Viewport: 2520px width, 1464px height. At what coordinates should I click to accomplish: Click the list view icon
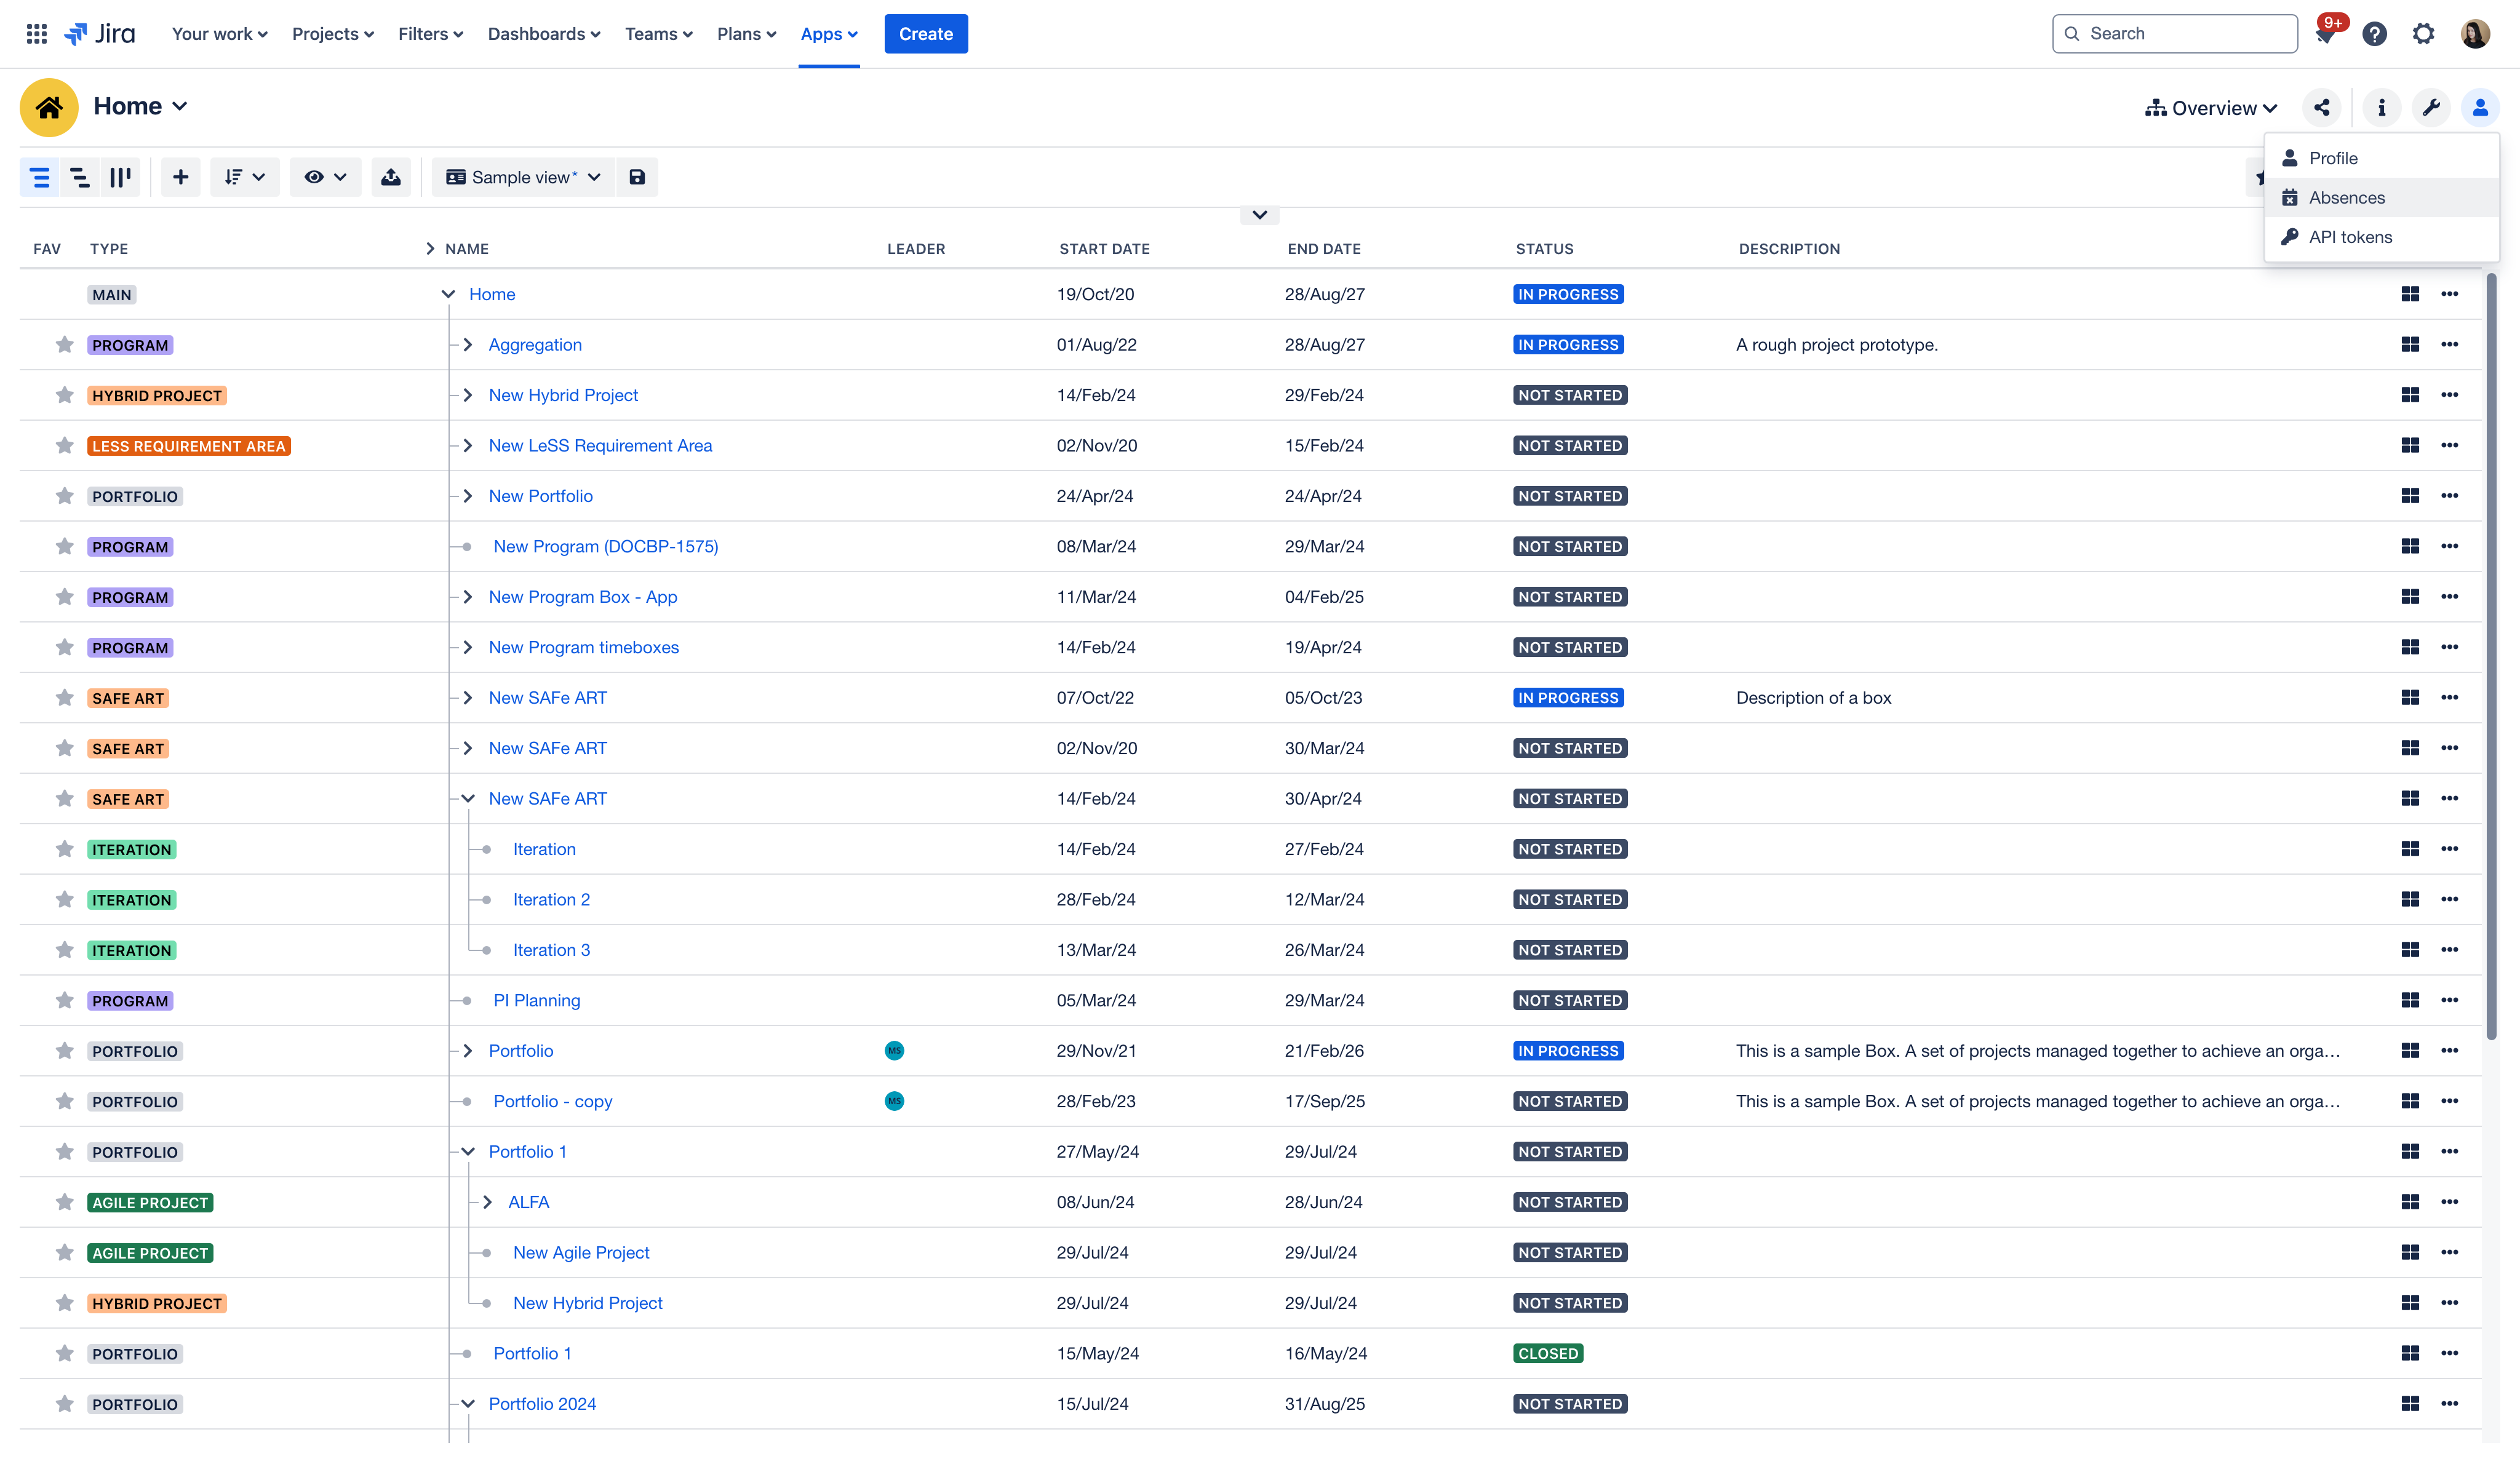click(38, 176)
